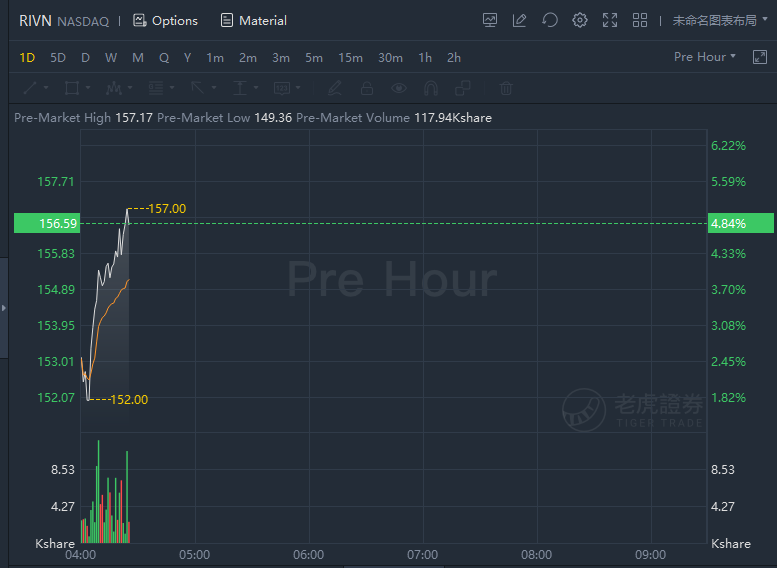Delete drawings with the trash icon

pyautogui.click(x=506, y=88)
